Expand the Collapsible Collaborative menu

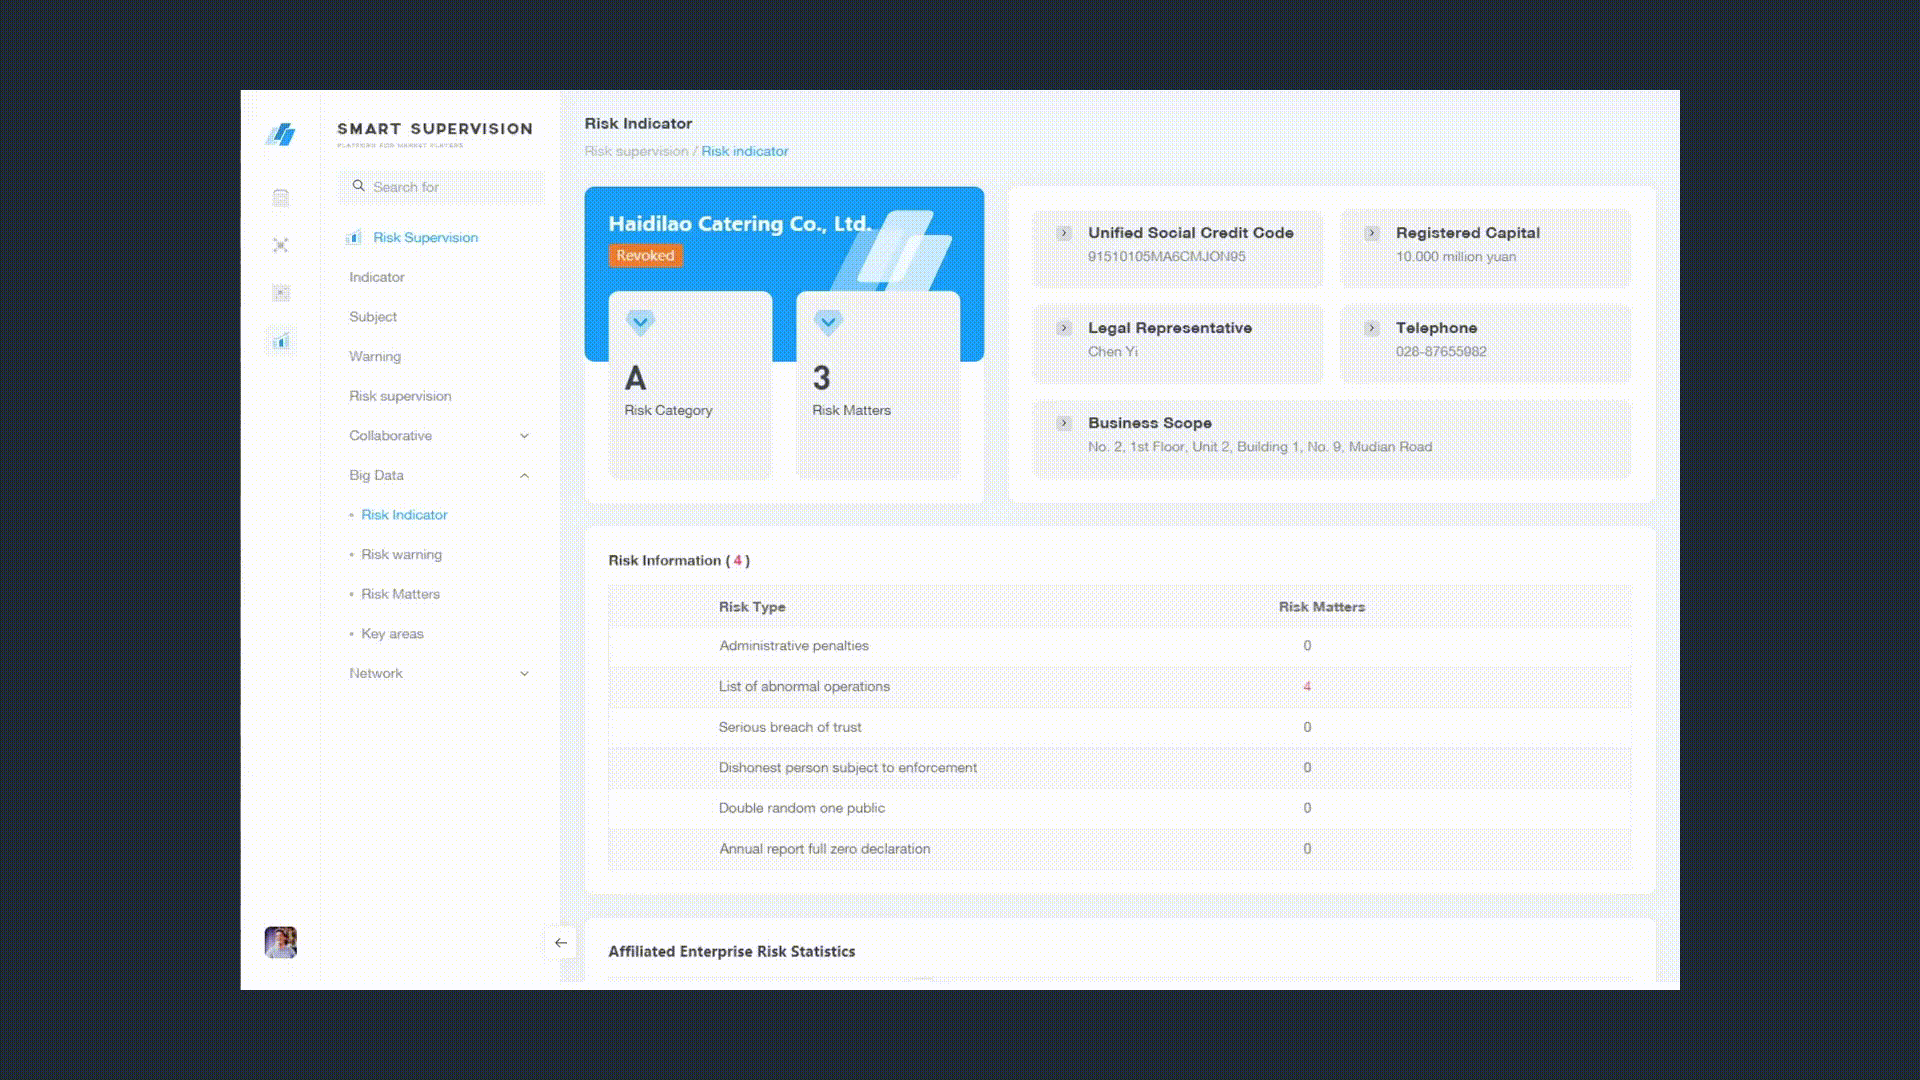(524, 436)
